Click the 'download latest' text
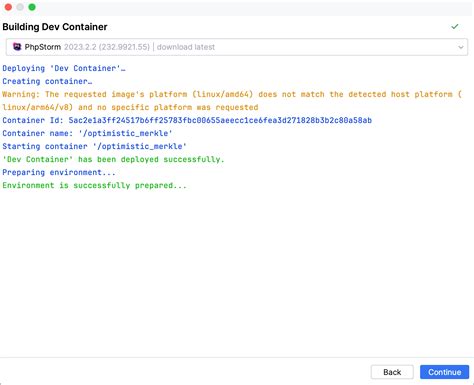474x385 pixels. pyautogui.click(x=186, y=47)
